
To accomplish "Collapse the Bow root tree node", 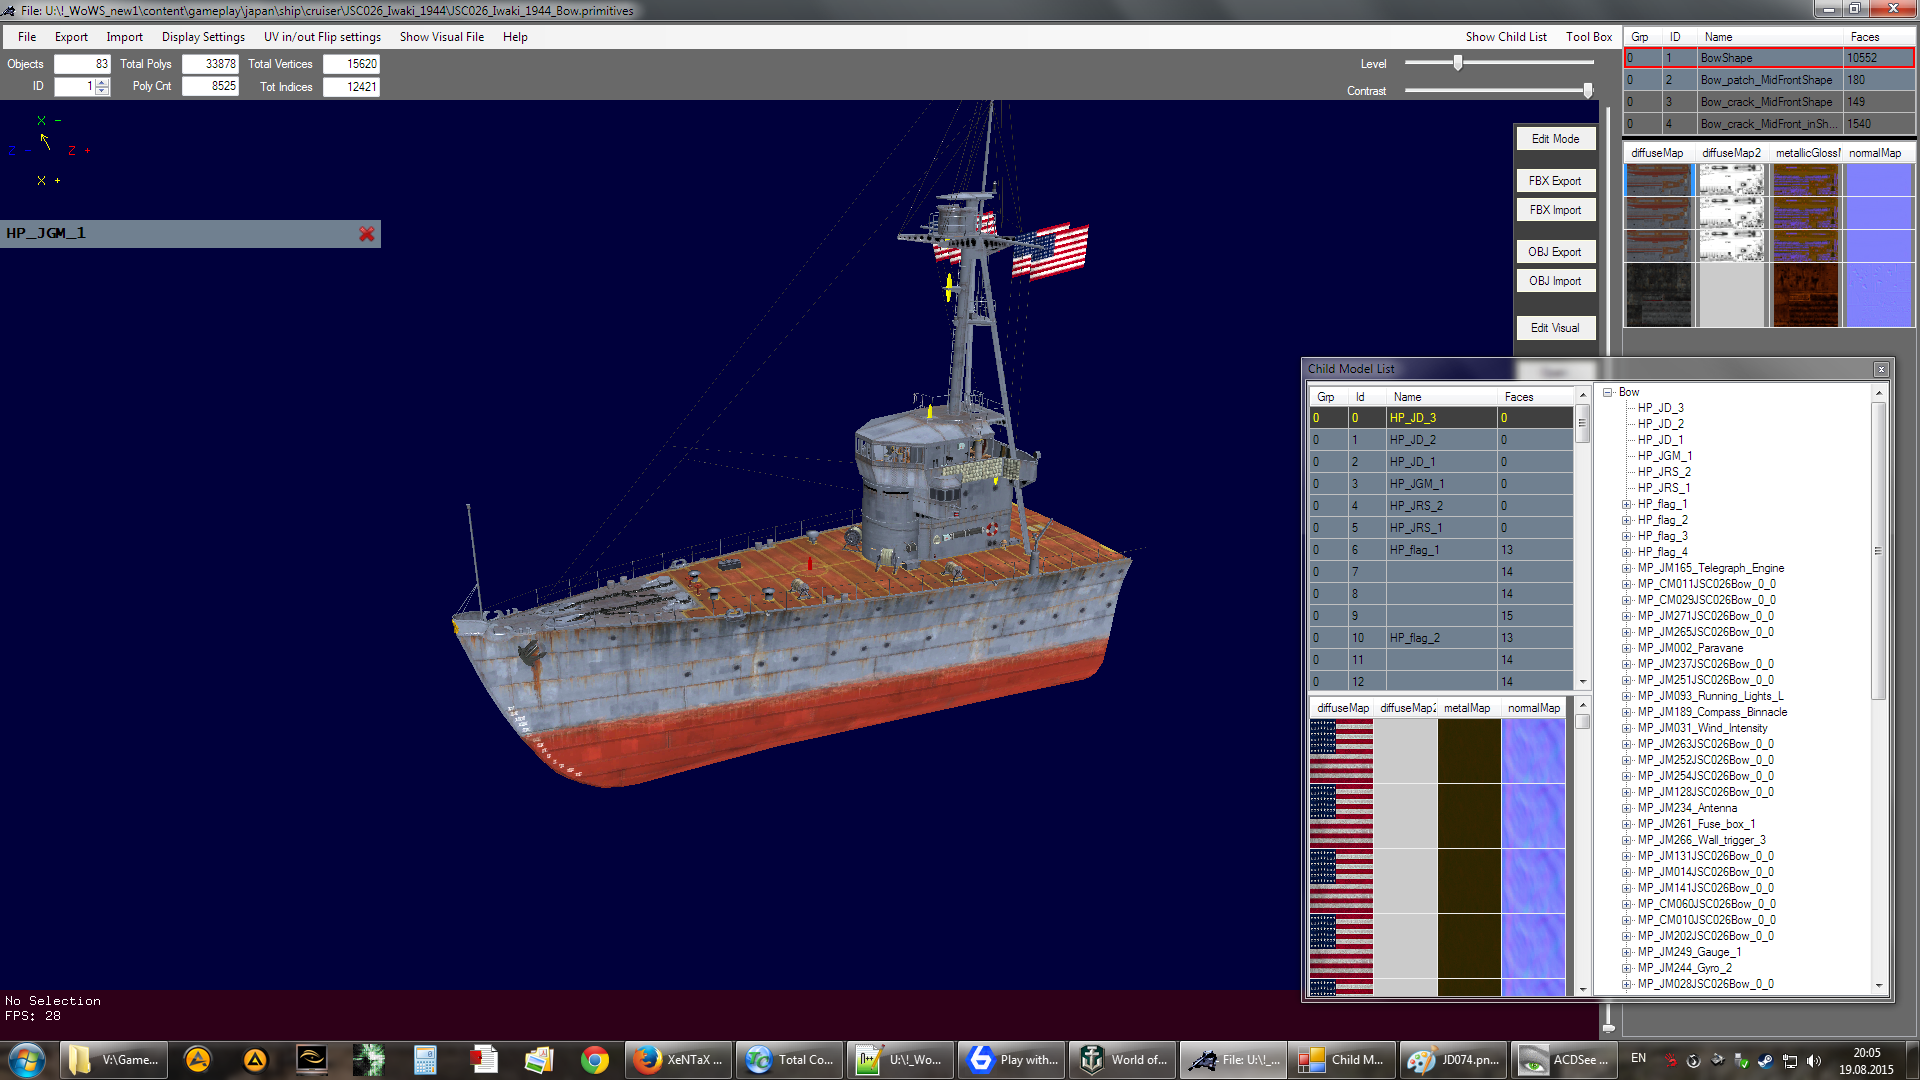I will click(1608, 392).
